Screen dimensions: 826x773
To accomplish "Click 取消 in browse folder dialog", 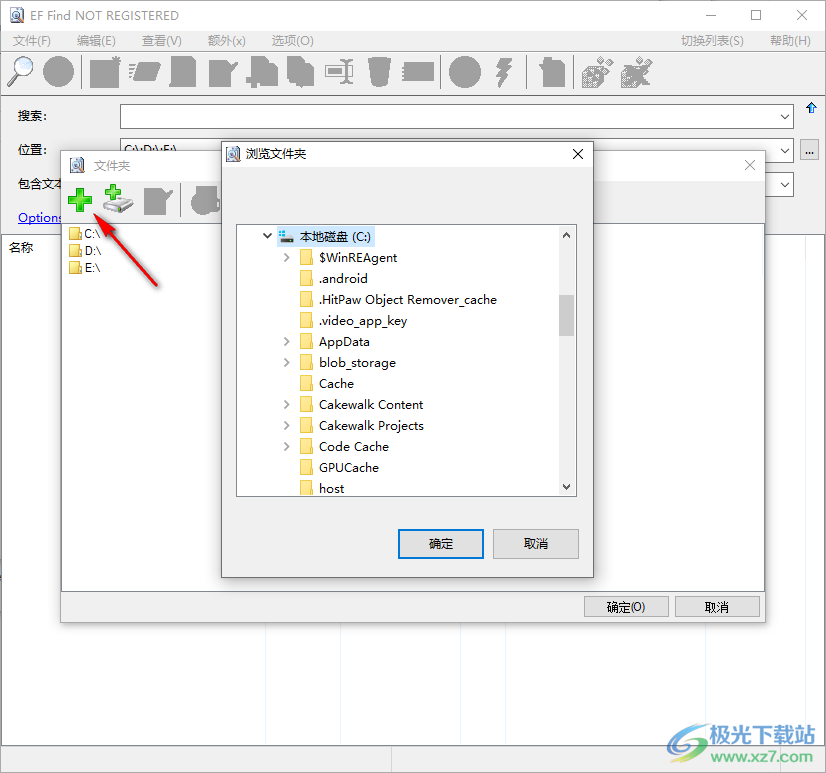I will pos(536,544).
